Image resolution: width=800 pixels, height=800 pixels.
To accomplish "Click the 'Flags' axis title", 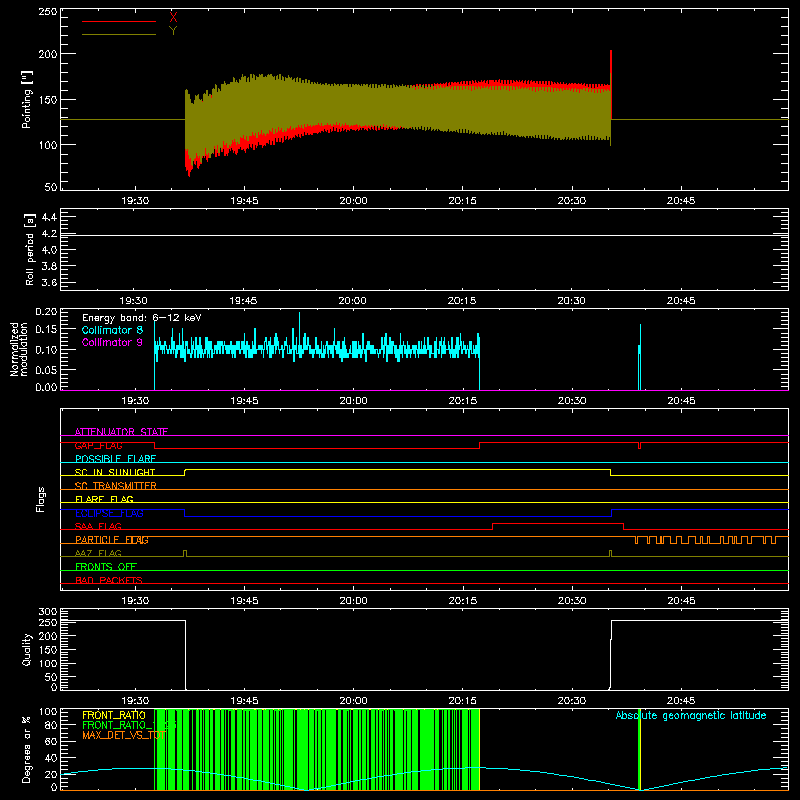I will pyautogui.click(x=41, y=499).
